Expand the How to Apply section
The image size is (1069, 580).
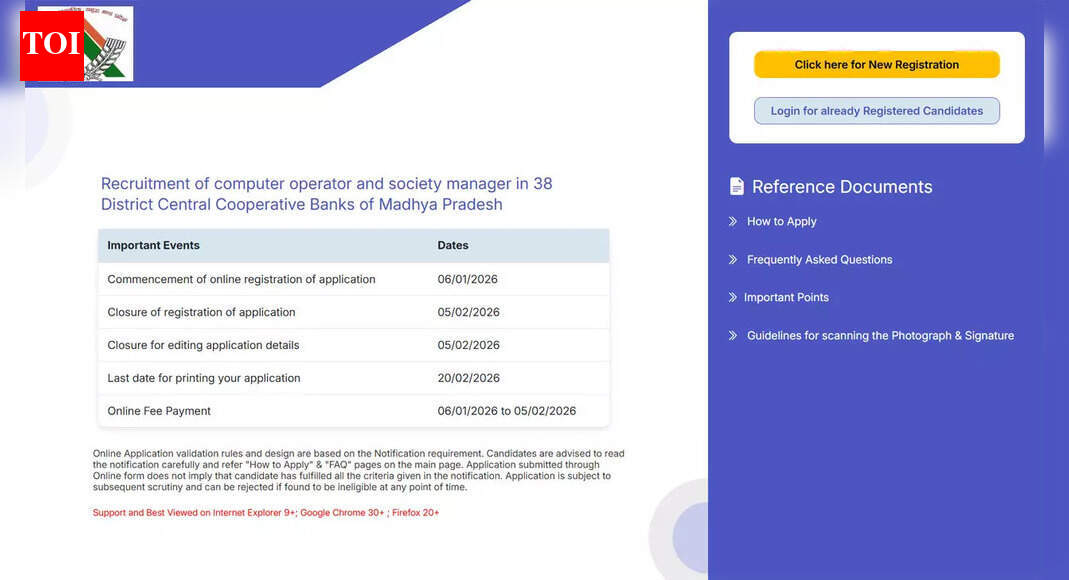point(781,221)
